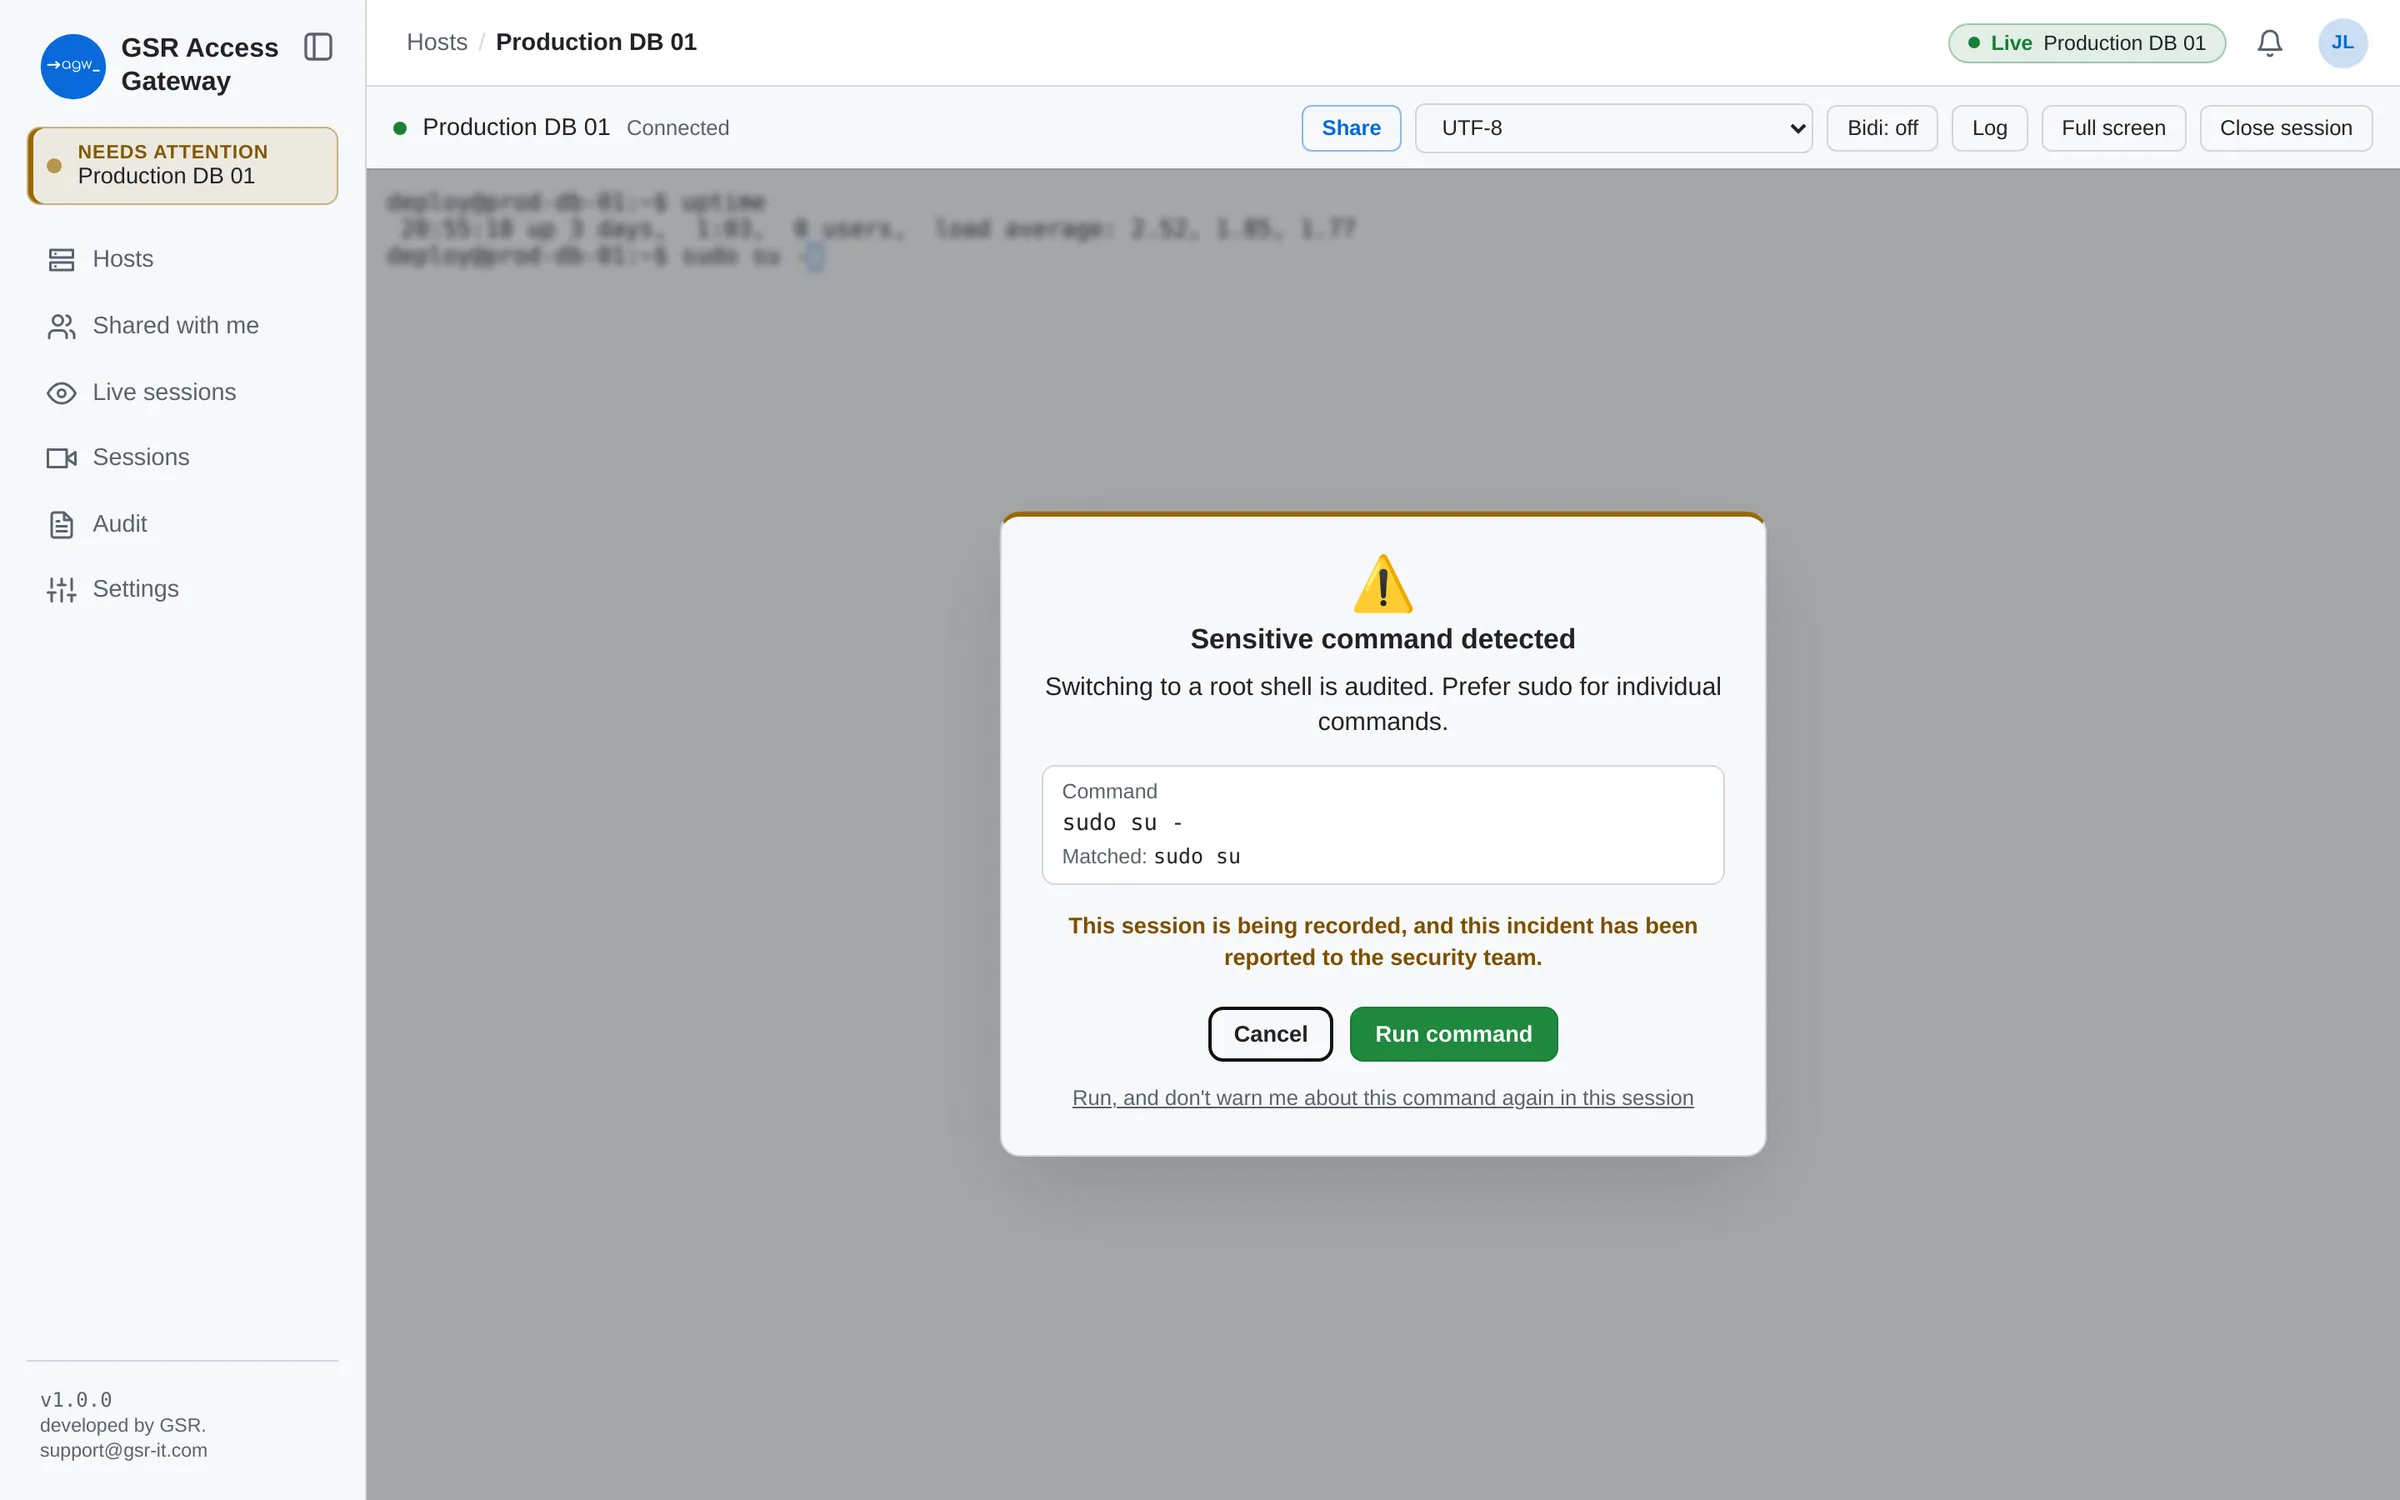Click the Hosts breadcrumb link
Image resolution: width=2400 pixels, height=1500 pixels.
[x=437, y=42]
